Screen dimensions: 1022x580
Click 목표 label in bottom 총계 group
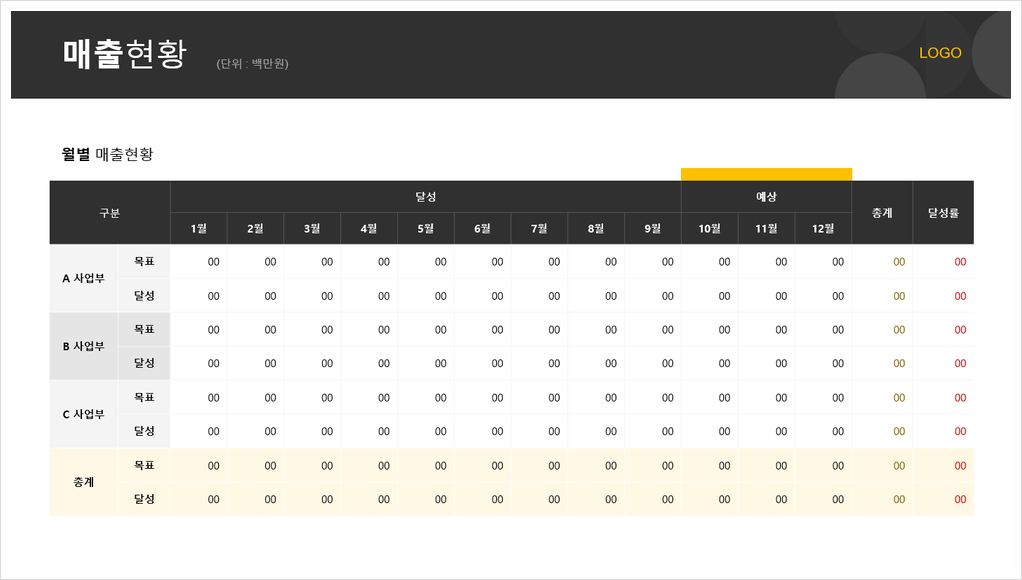pos(144,465)
